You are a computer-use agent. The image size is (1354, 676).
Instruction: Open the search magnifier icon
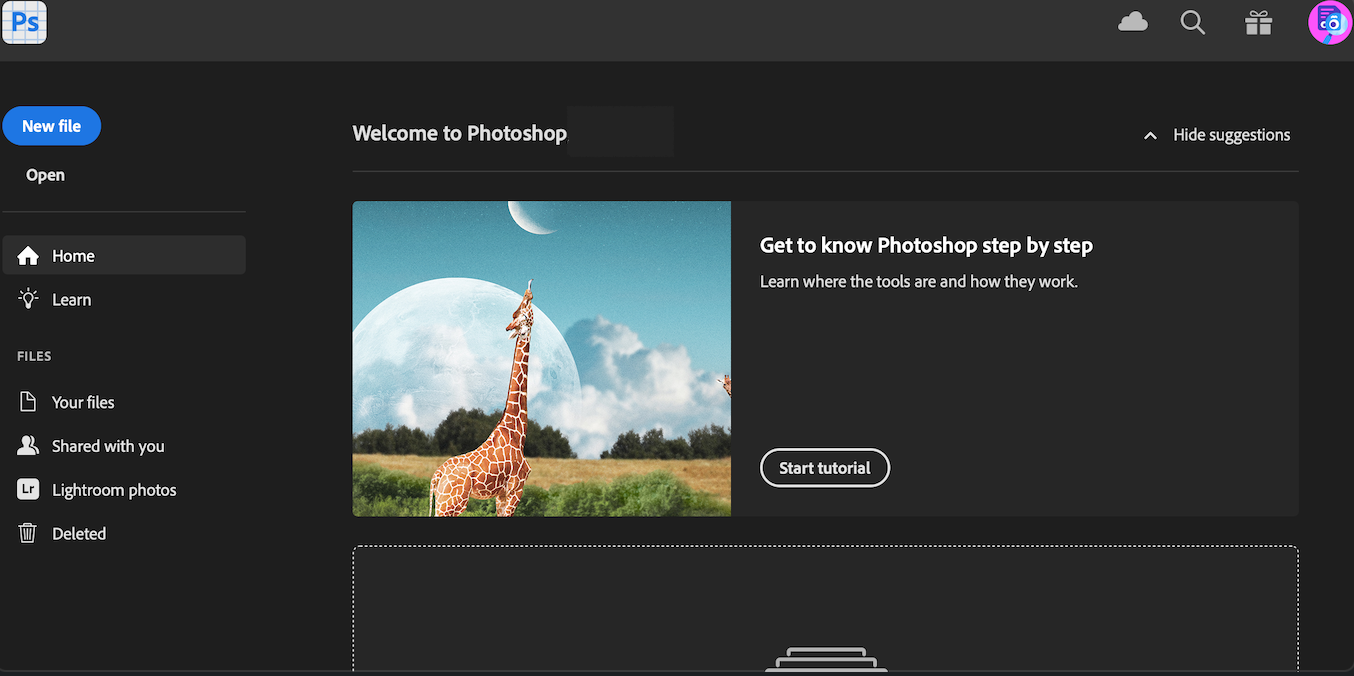[1192, 22]
